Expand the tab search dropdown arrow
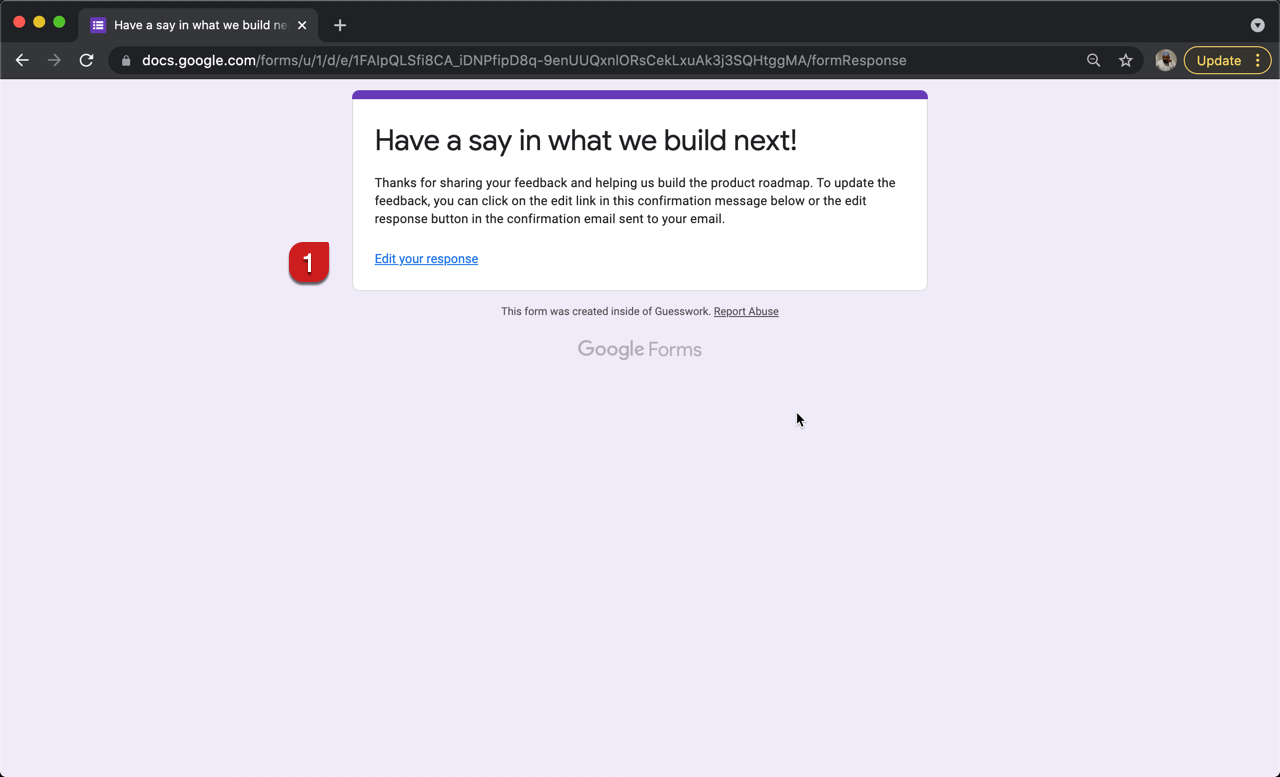 (1257, 25)
